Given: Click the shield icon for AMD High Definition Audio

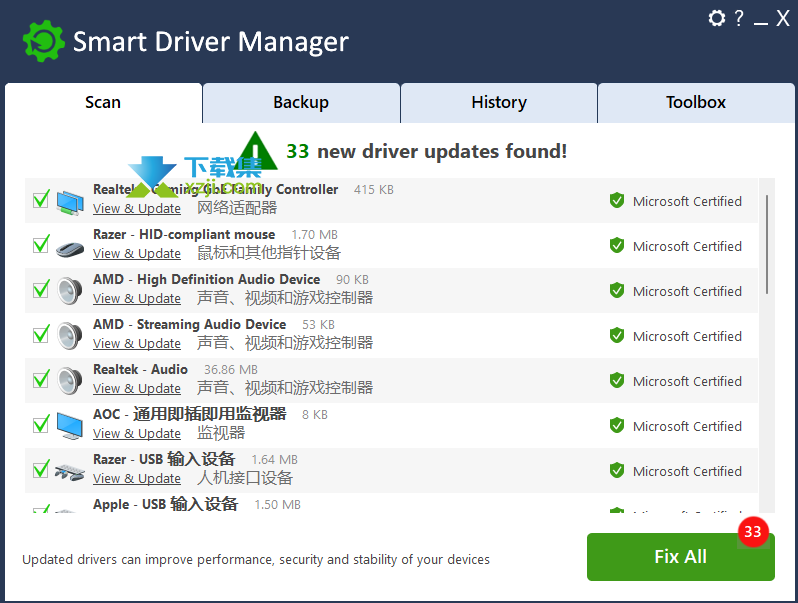Looking at the screenshot, I should tap(617, 291).
